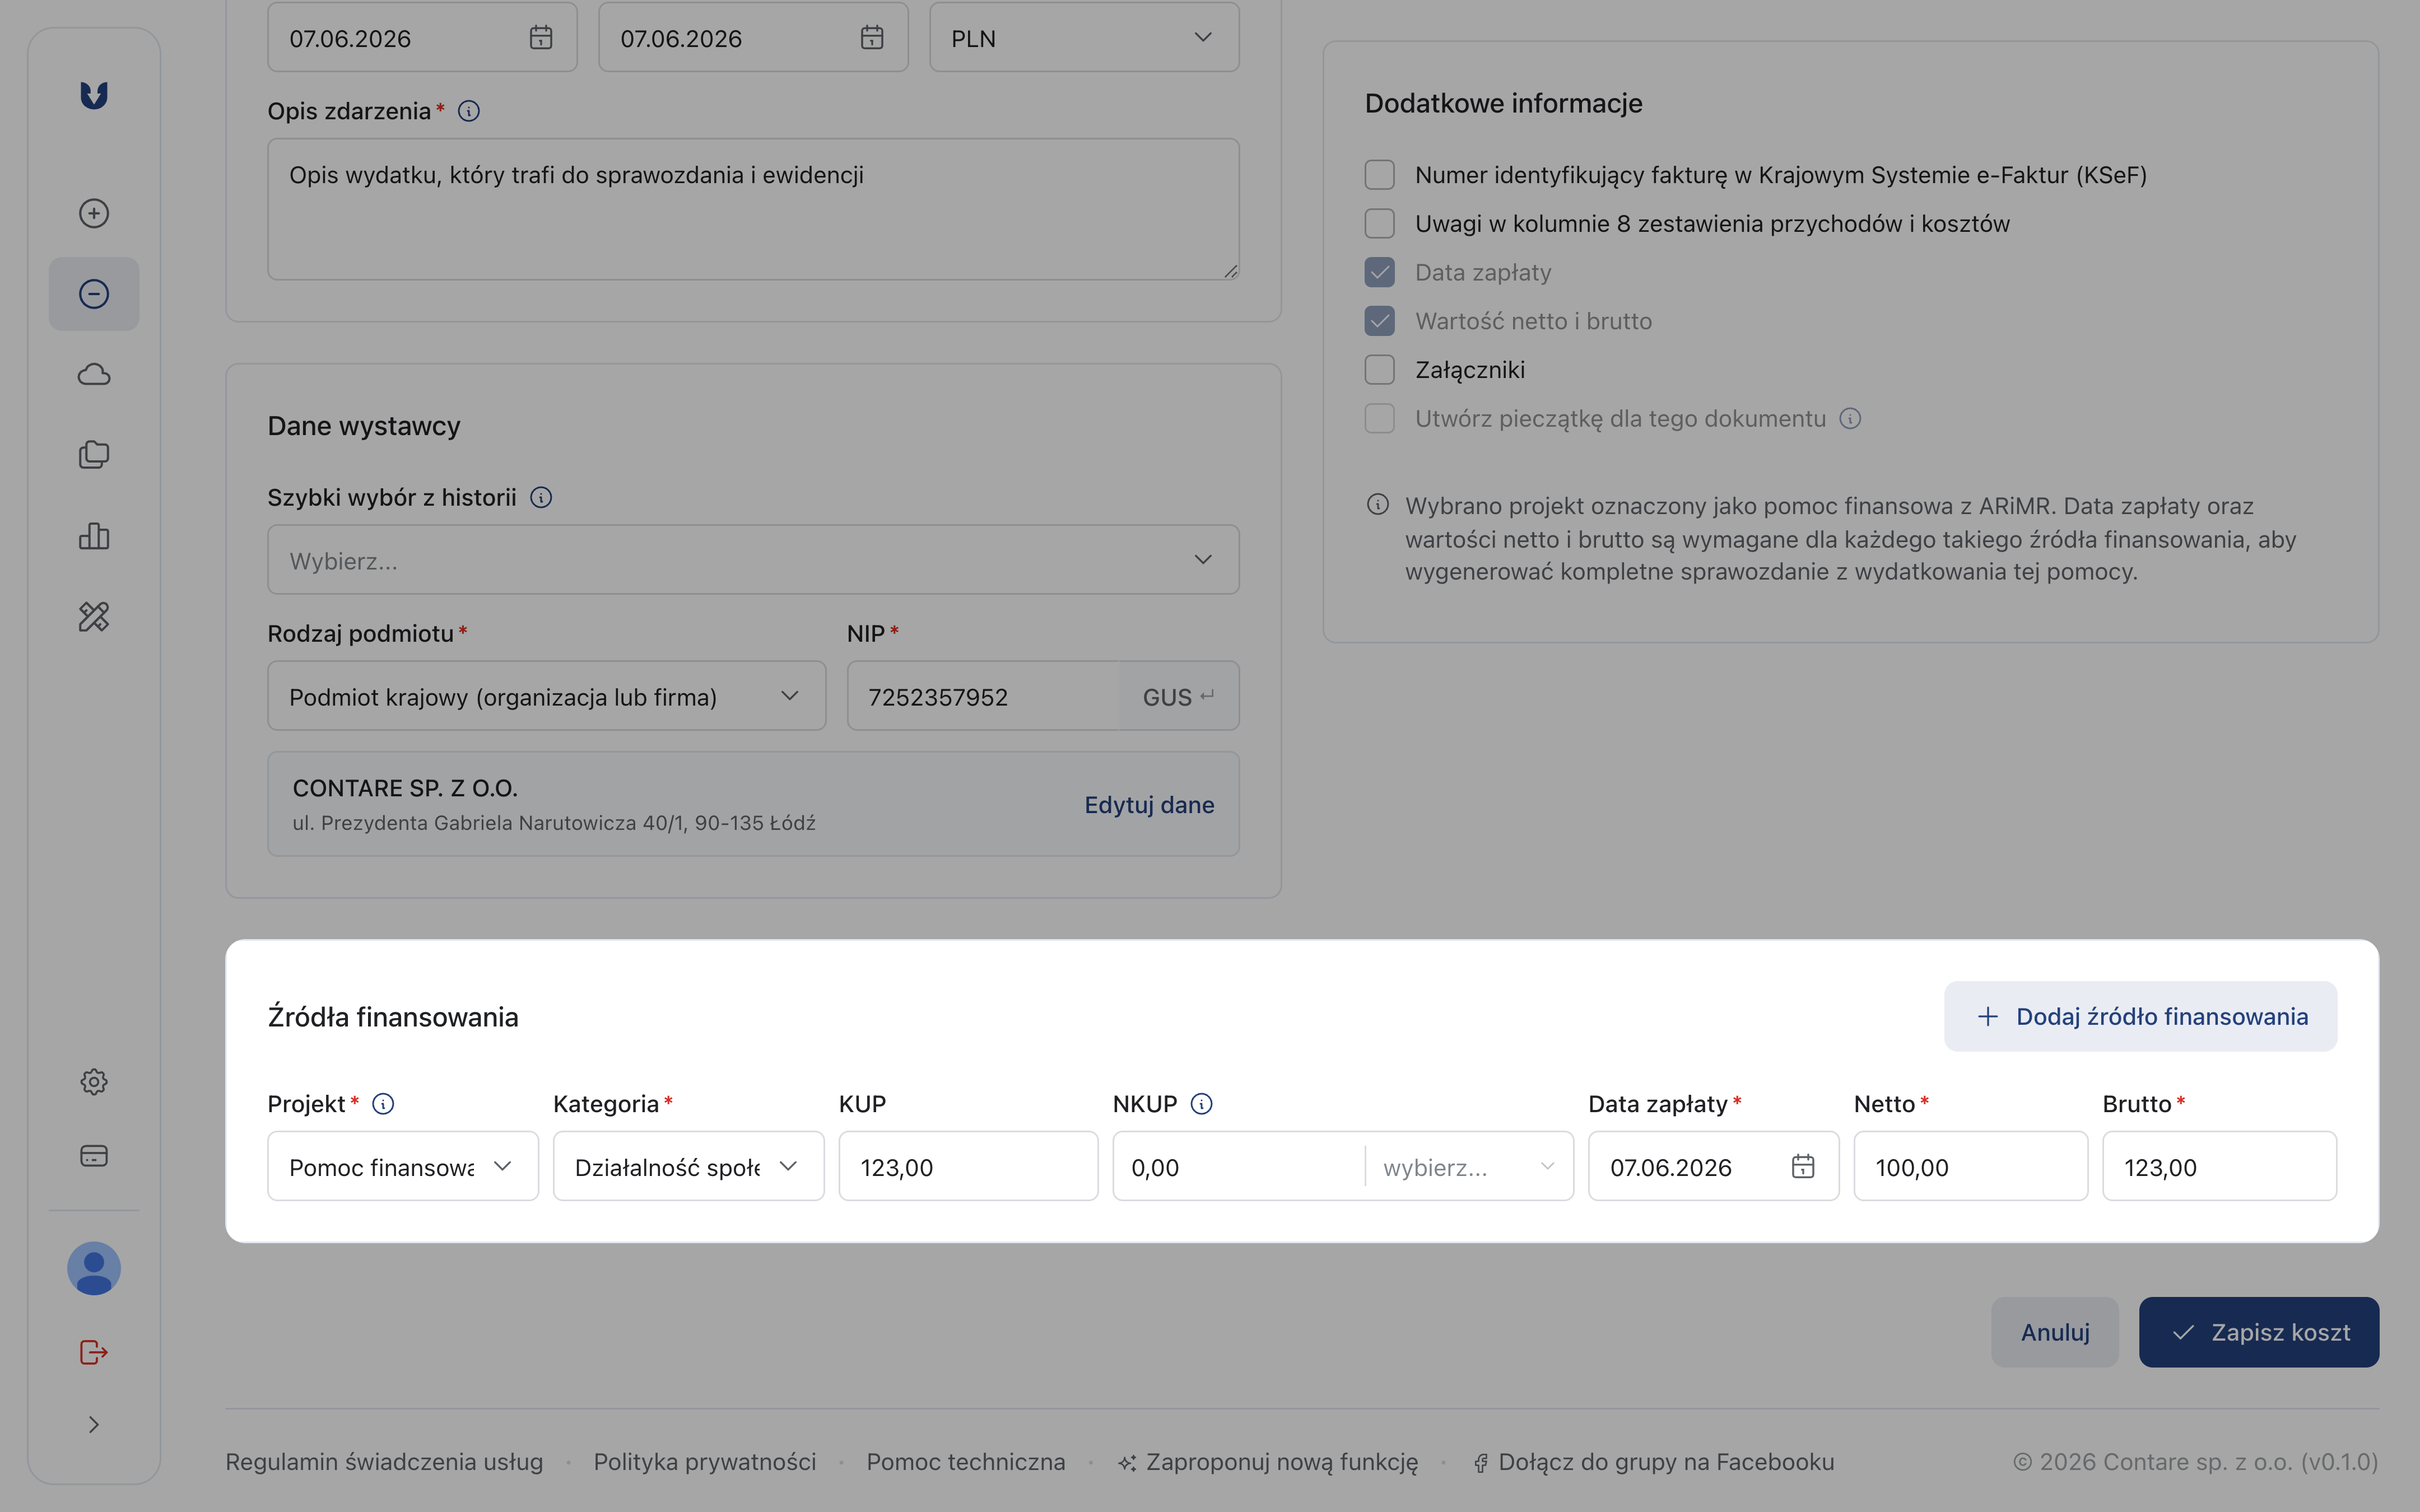Click Dołącz do grupy na Facebooku link
Viewport: 2420px width, 1512px height.
1654,1462
